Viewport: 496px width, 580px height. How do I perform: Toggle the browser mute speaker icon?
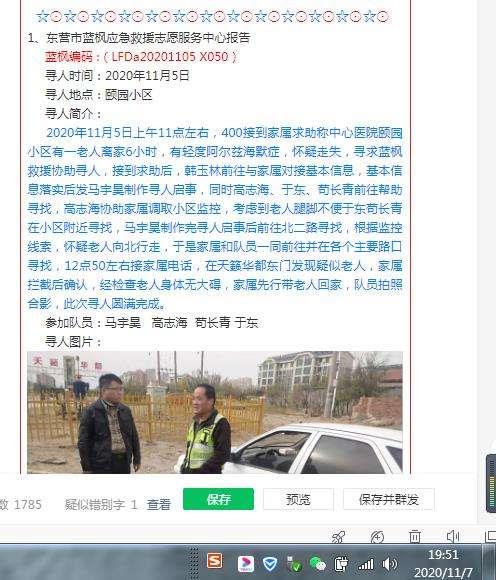click(x=453, y=536)
